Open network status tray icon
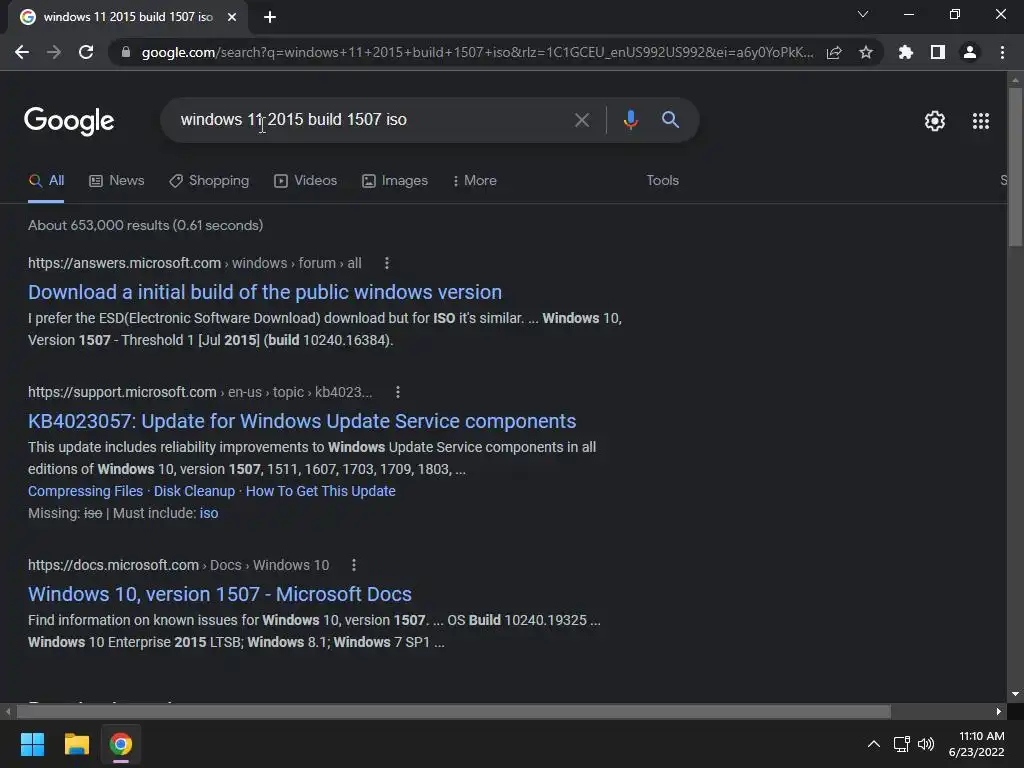 (902, 744)
